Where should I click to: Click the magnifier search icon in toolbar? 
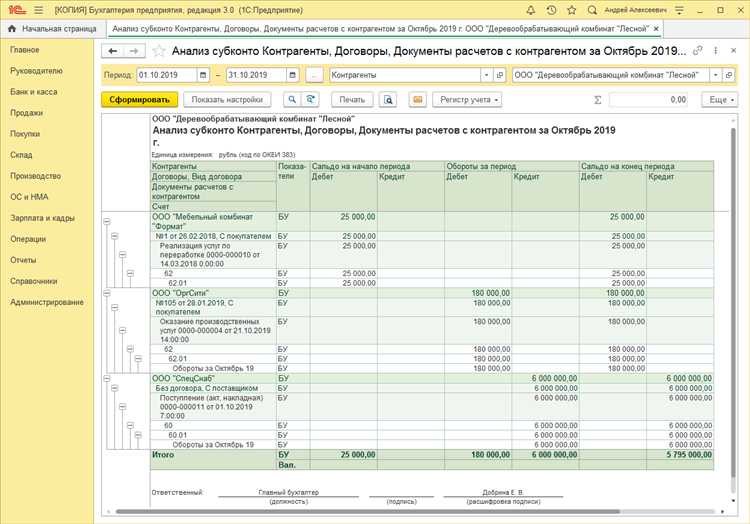tap(291, 100)
